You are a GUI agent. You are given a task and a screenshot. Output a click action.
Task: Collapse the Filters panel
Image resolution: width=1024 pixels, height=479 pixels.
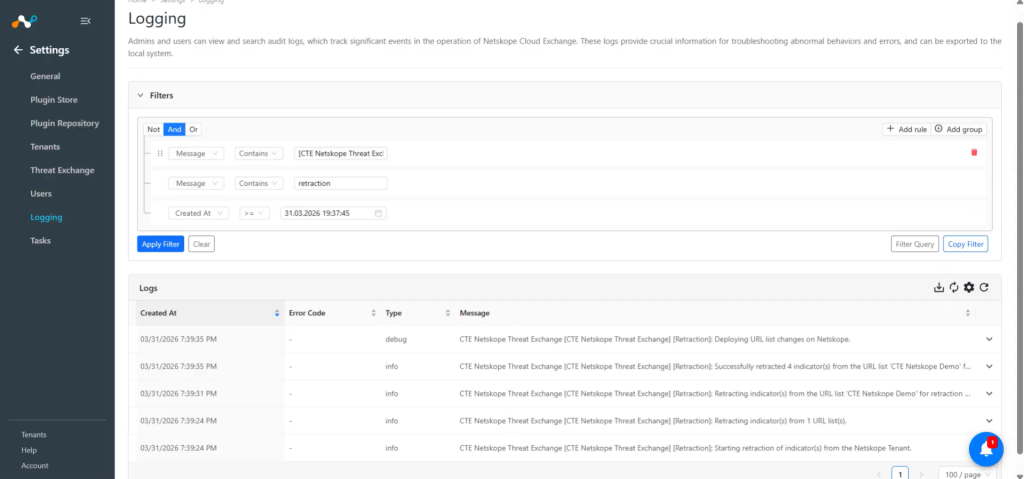pos(140,95)
